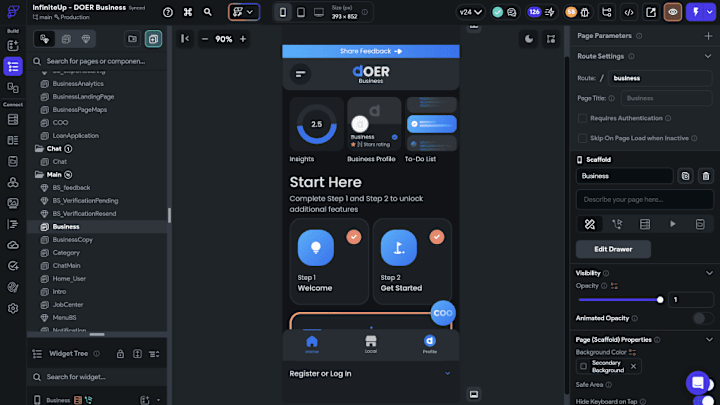Adjust the Opacity slider handle
The image size is (720, 405).
pos(660,300)
